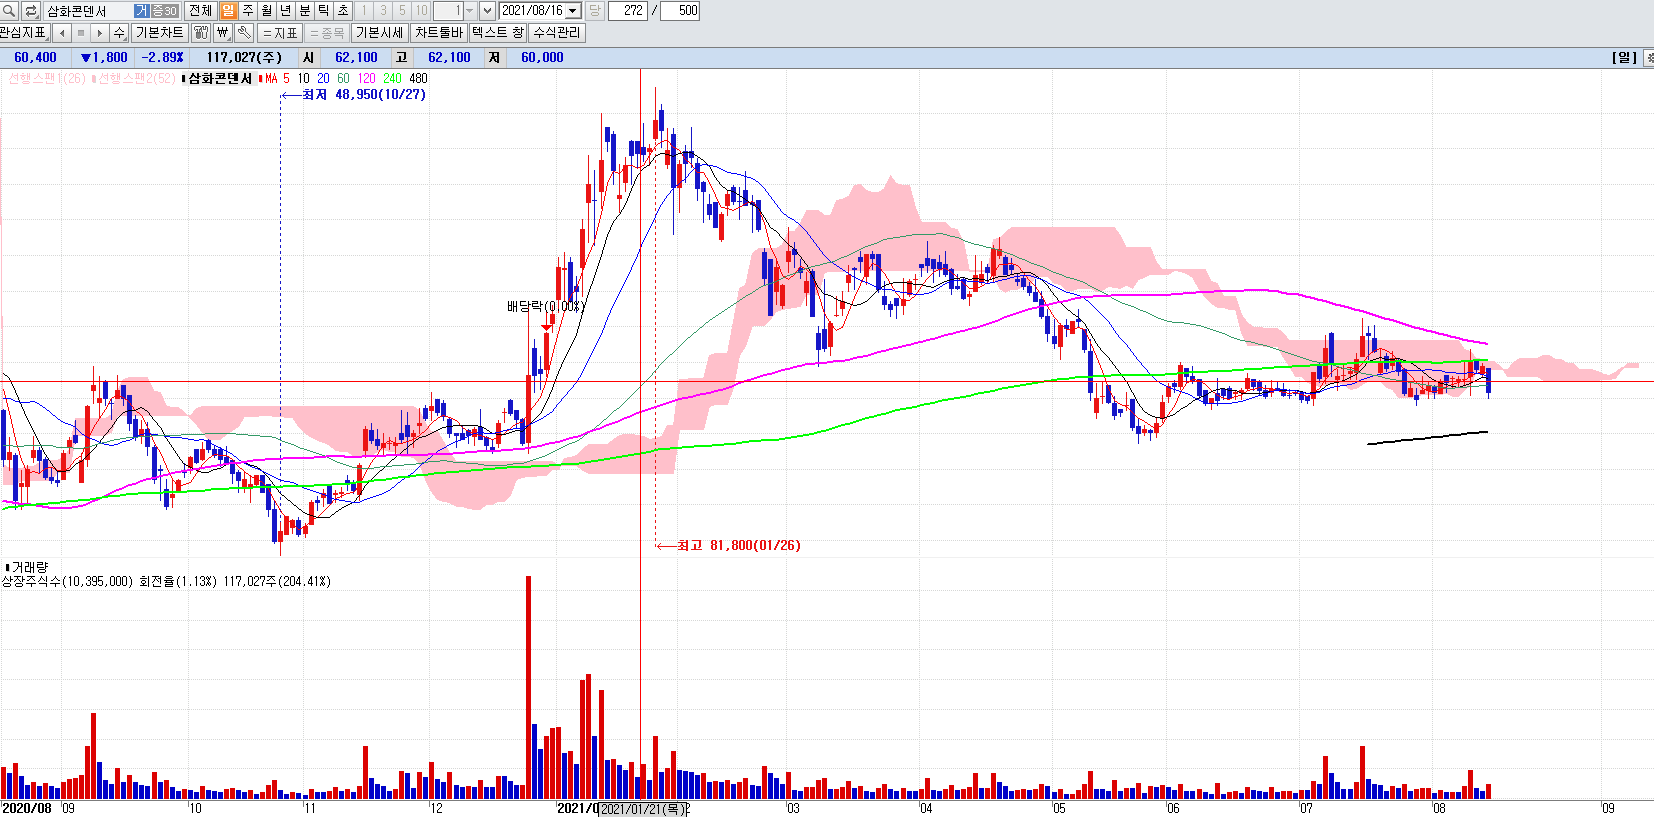Click the 기본차트 default chart button
This screenshot has width=1654, height=817.
tap(160, 33)
